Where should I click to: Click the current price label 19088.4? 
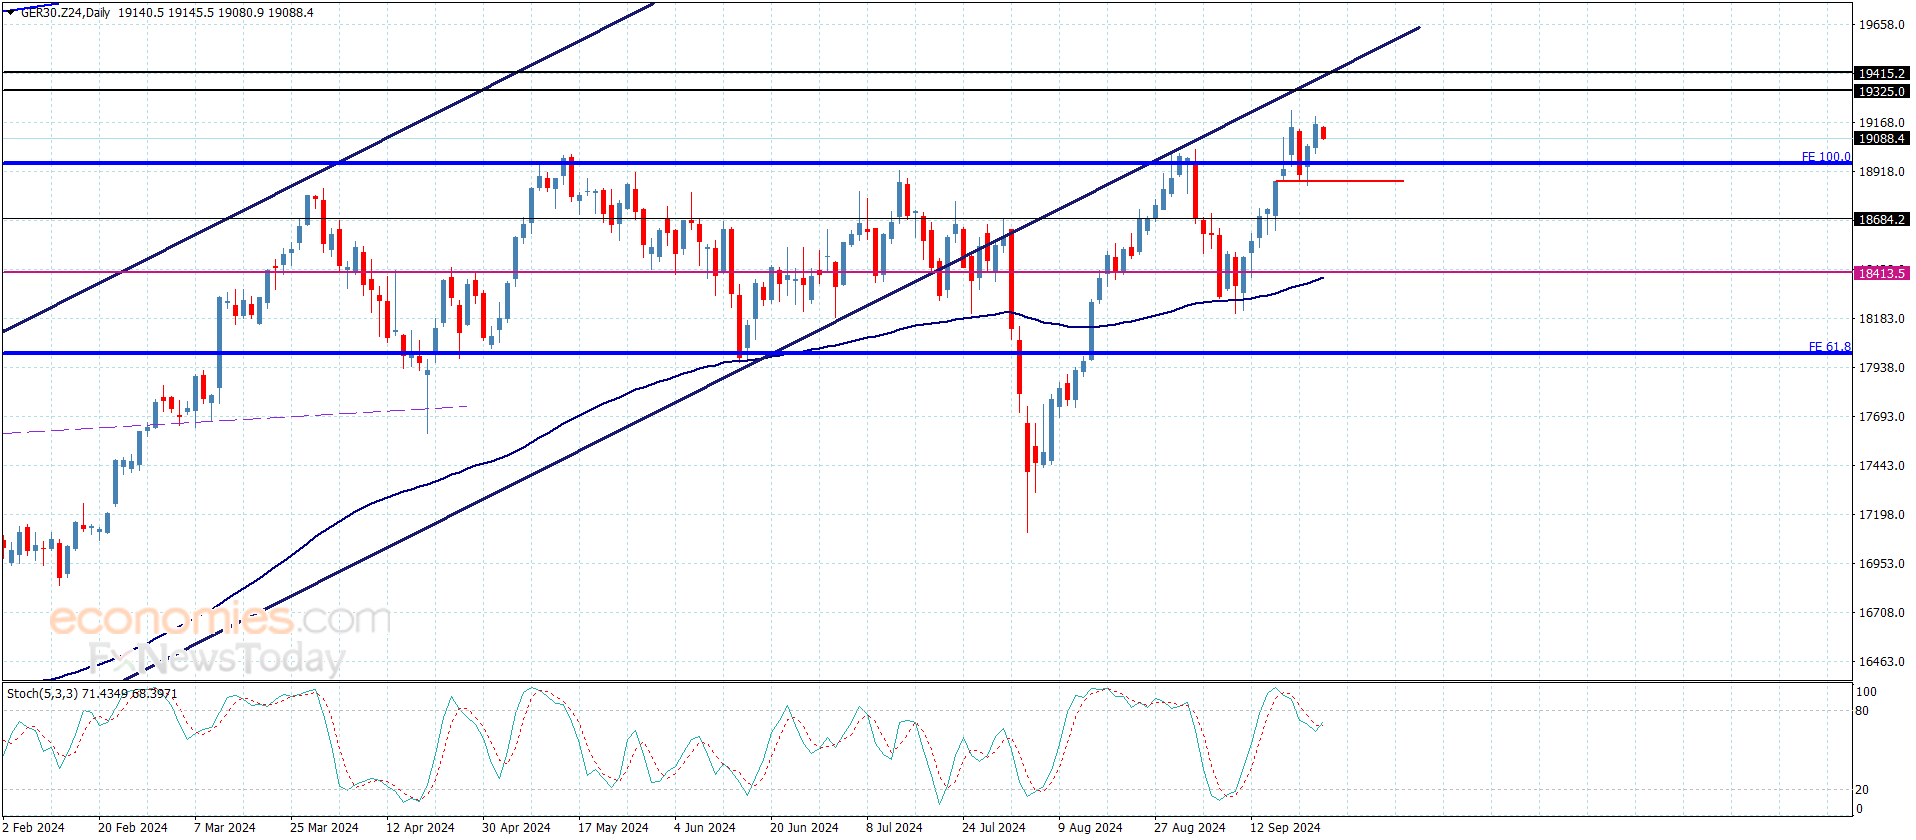pos(1881,139)
